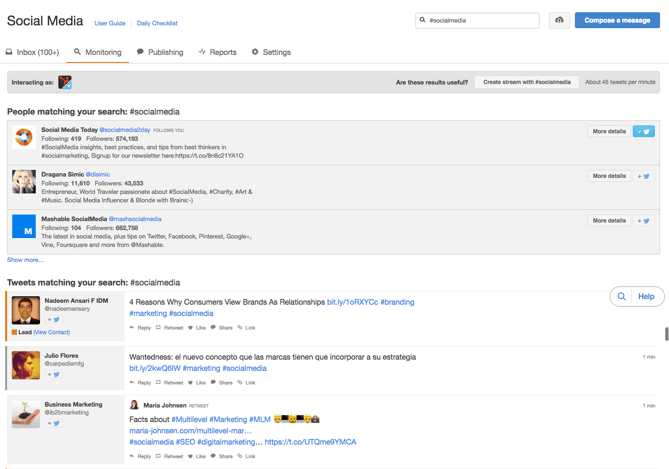Screen dimensions: 669x469
Task: Click the Interacting as profile avatar
Action: (65, 82)
